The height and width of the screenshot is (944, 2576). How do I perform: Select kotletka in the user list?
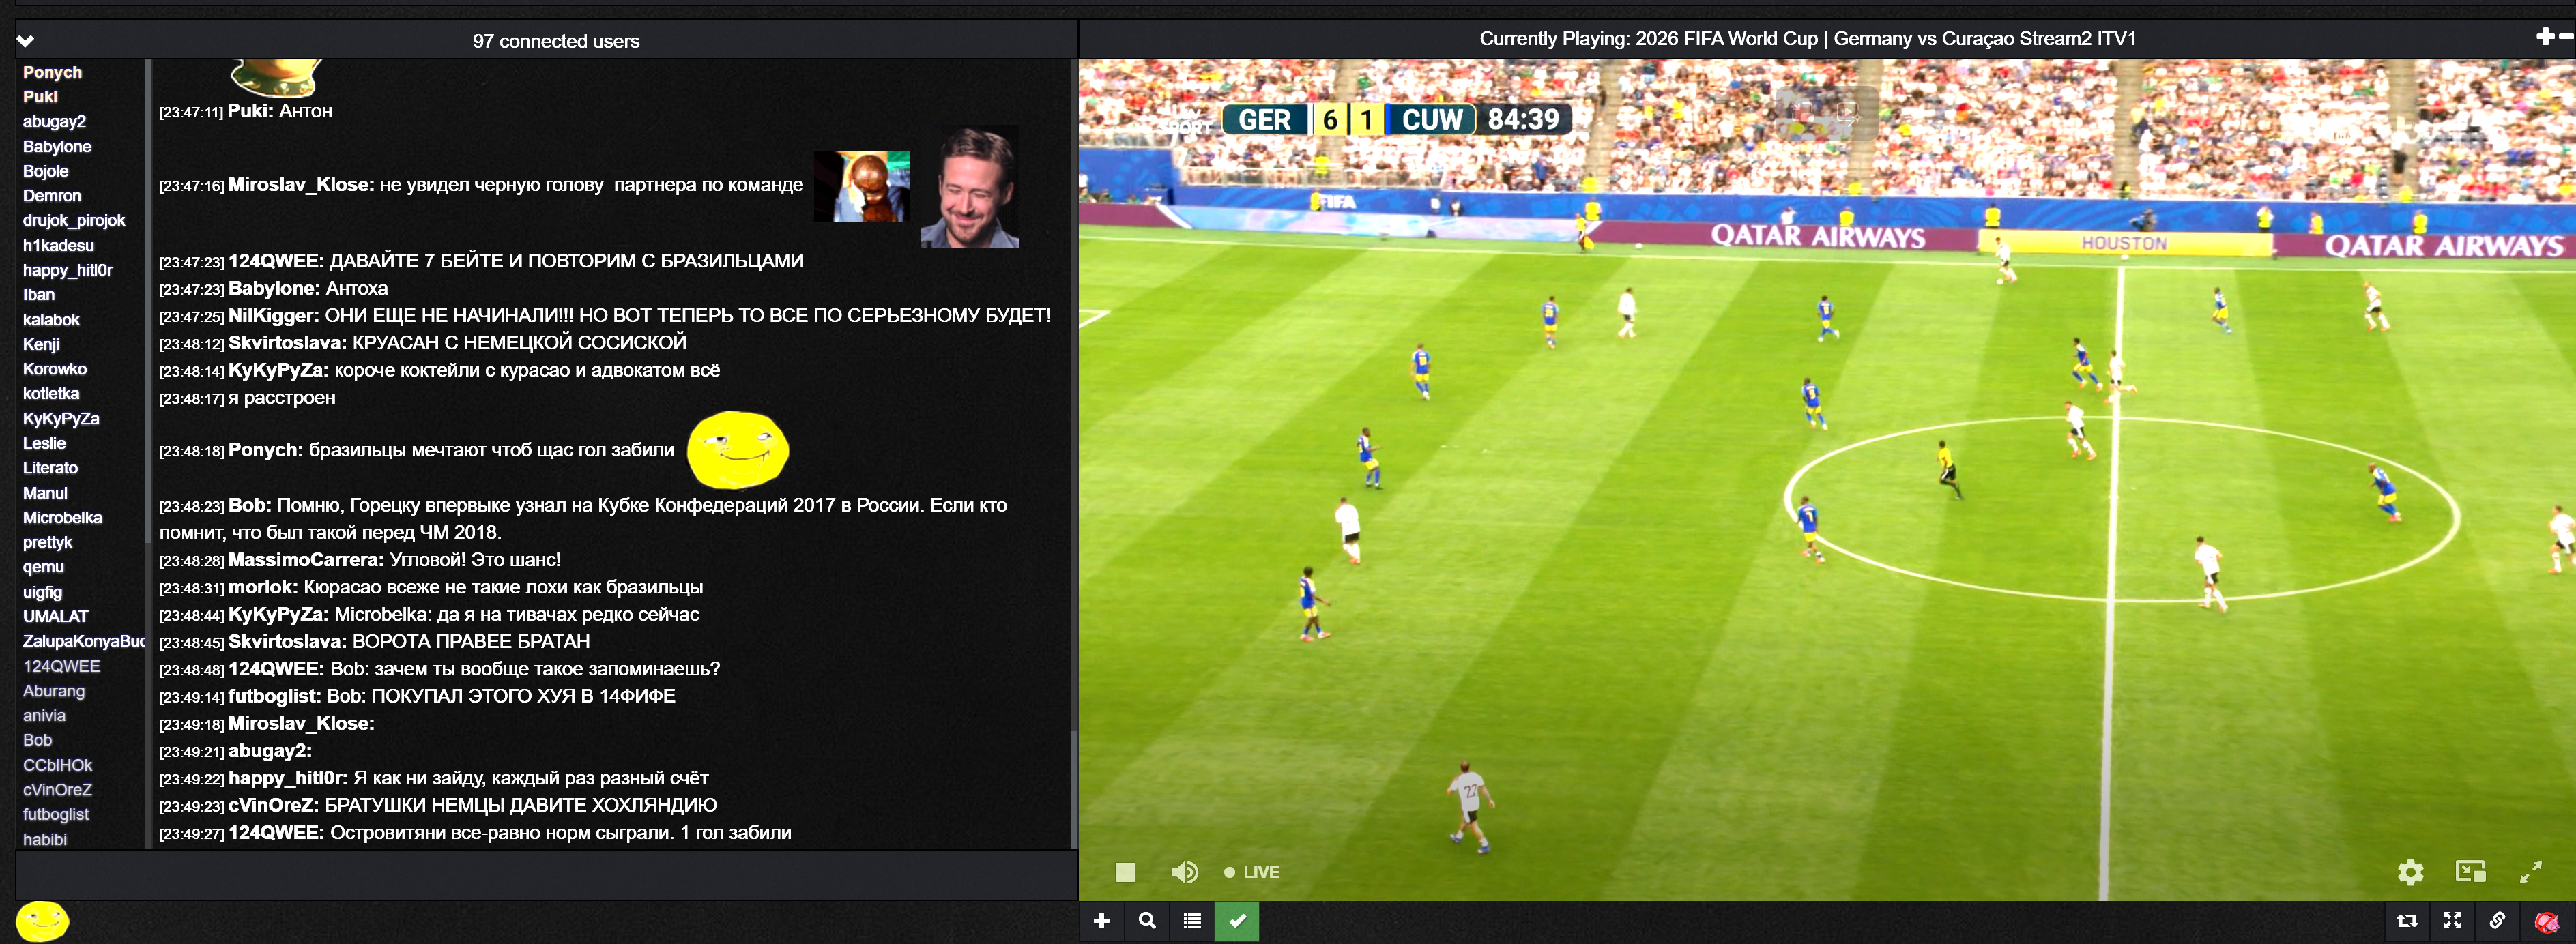tap(51, 394)
